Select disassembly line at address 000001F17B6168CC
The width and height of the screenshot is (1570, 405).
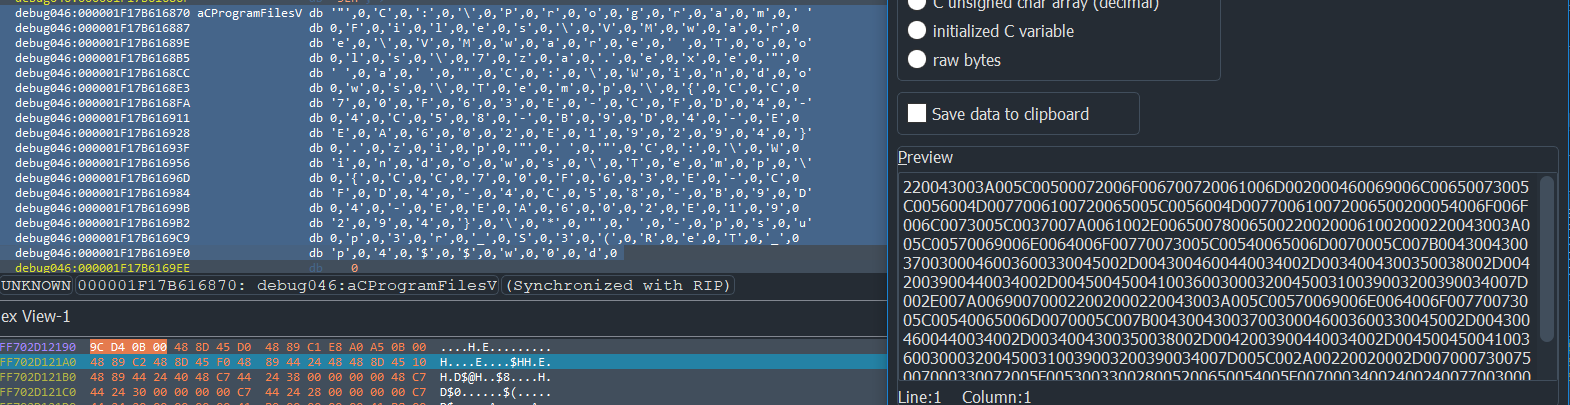pyautogui.click(x=442, y=73)
